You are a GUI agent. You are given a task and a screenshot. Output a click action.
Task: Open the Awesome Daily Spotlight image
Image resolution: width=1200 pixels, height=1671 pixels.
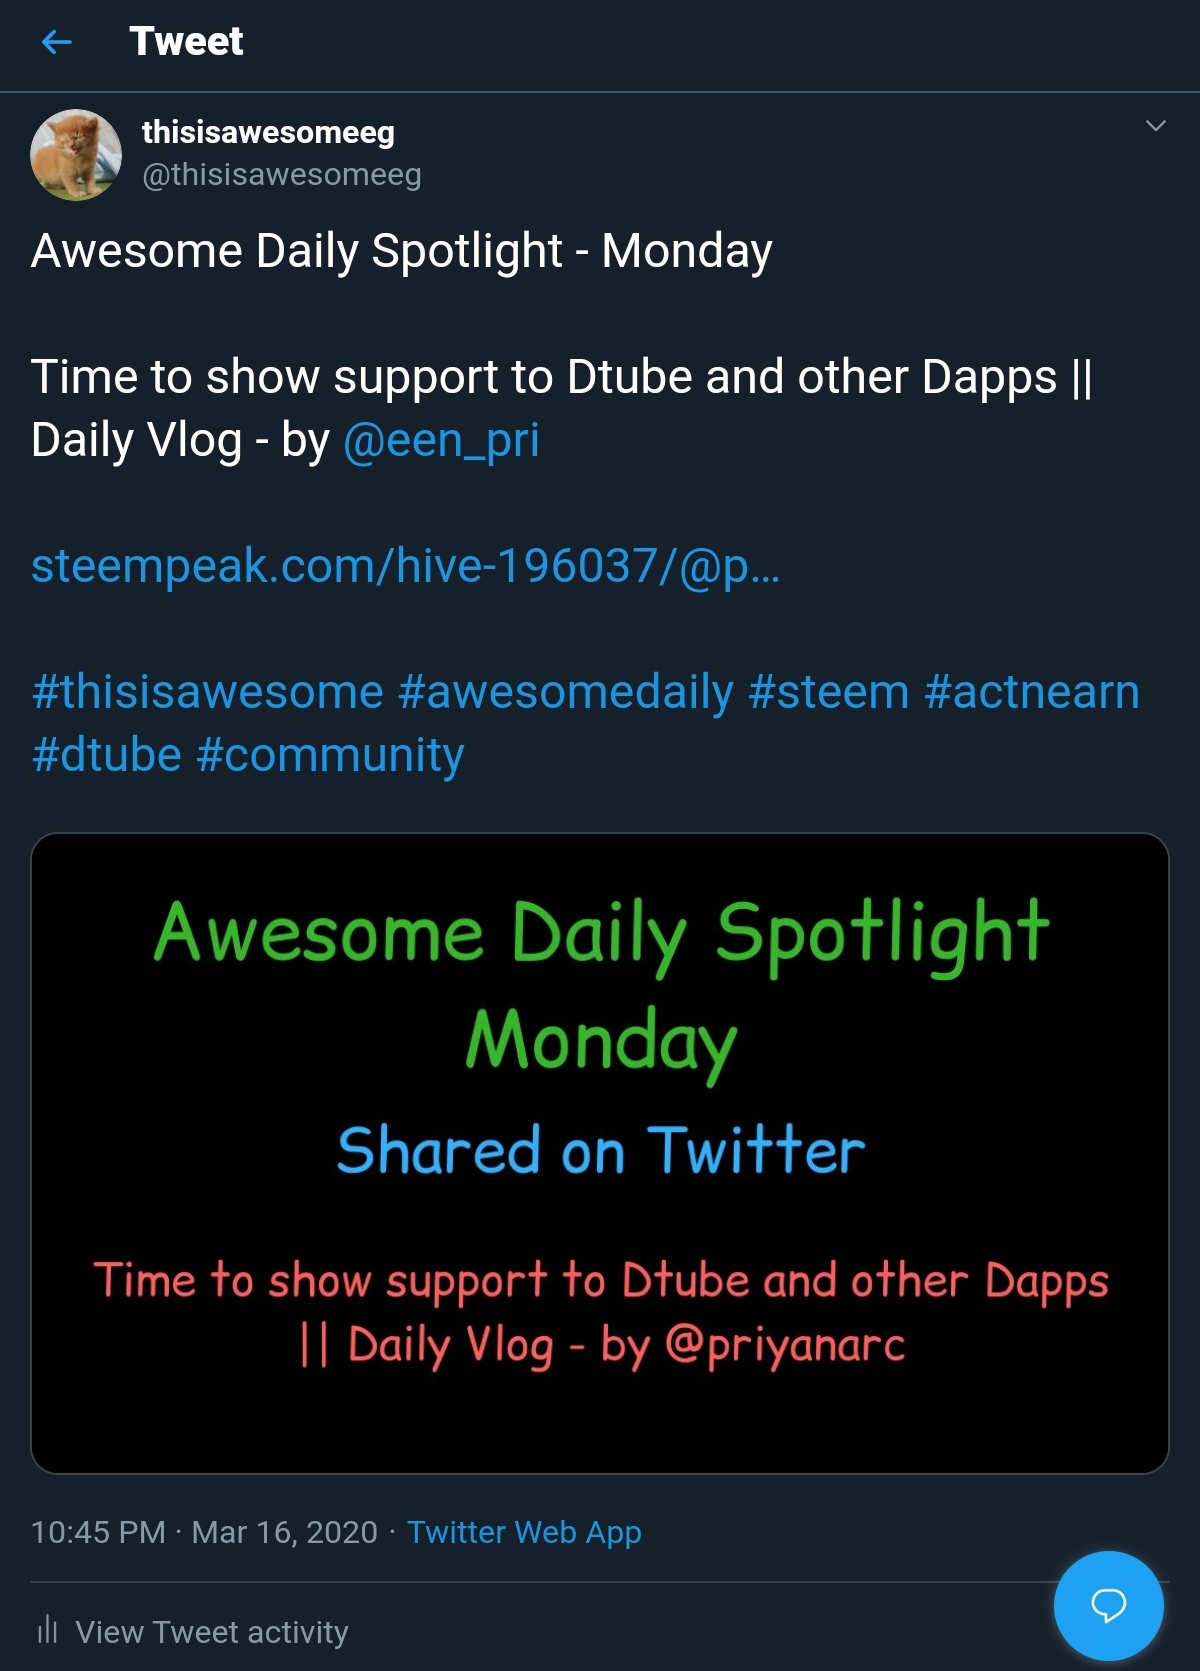[x=600, y=1152]
